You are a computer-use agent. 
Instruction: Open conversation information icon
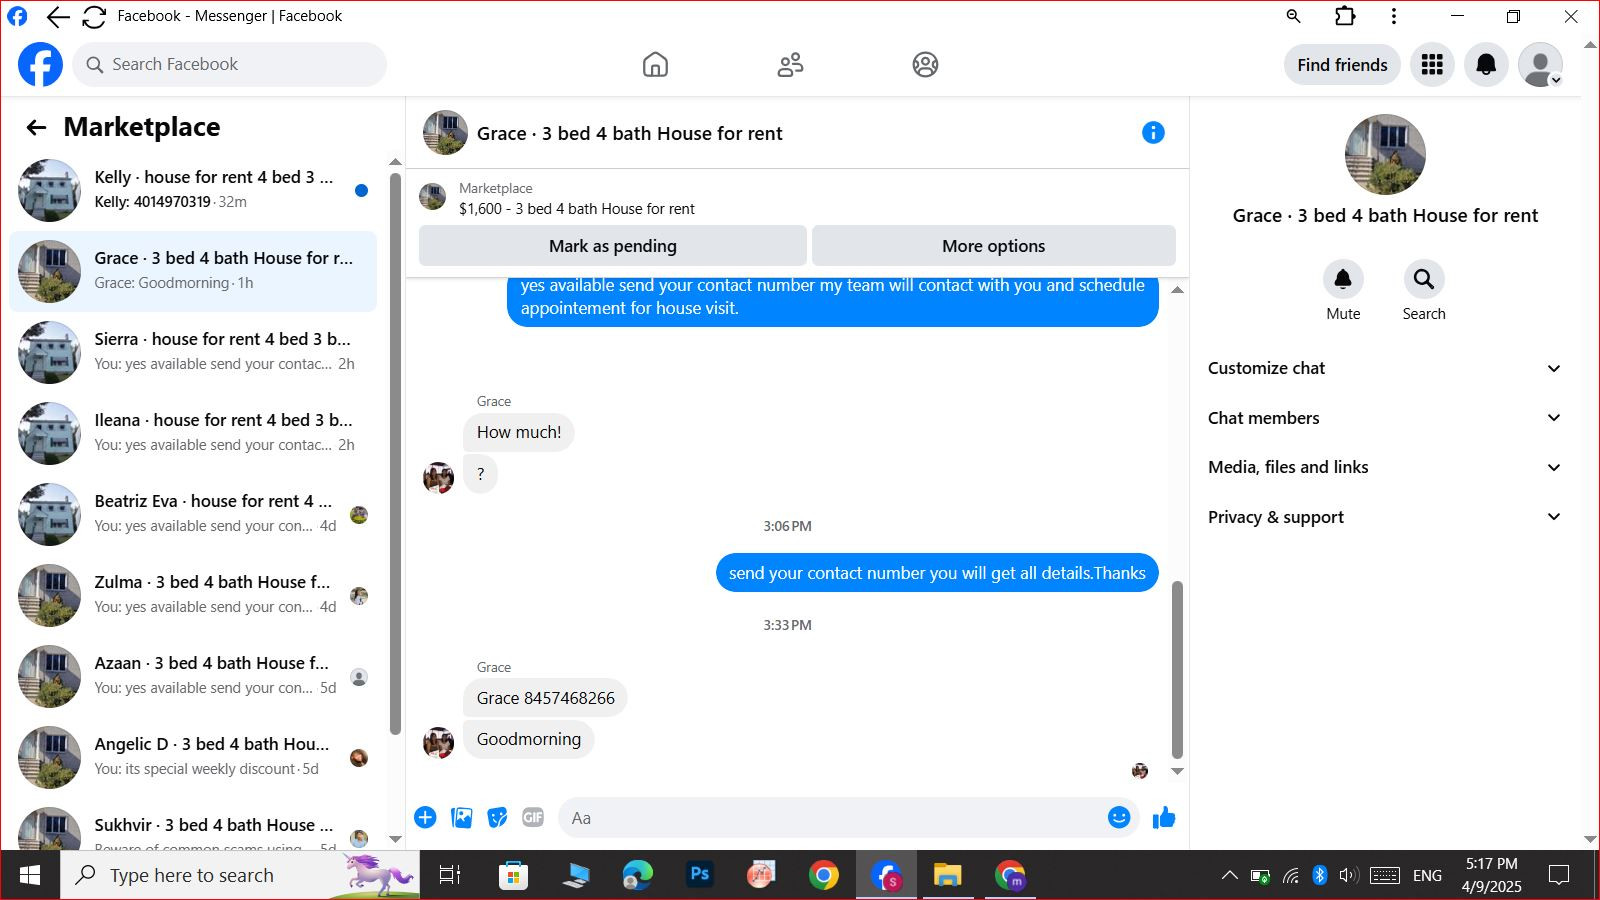[1153, 133]
